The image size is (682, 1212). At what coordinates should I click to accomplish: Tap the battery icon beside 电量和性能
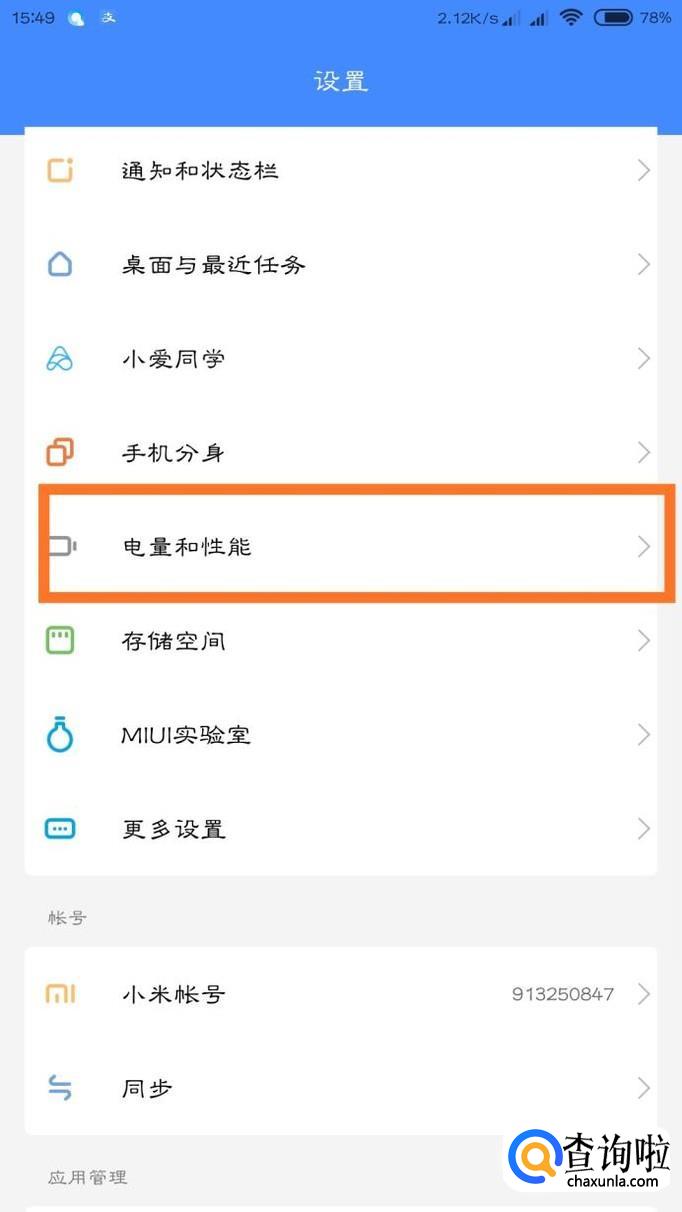coord(62,547)
